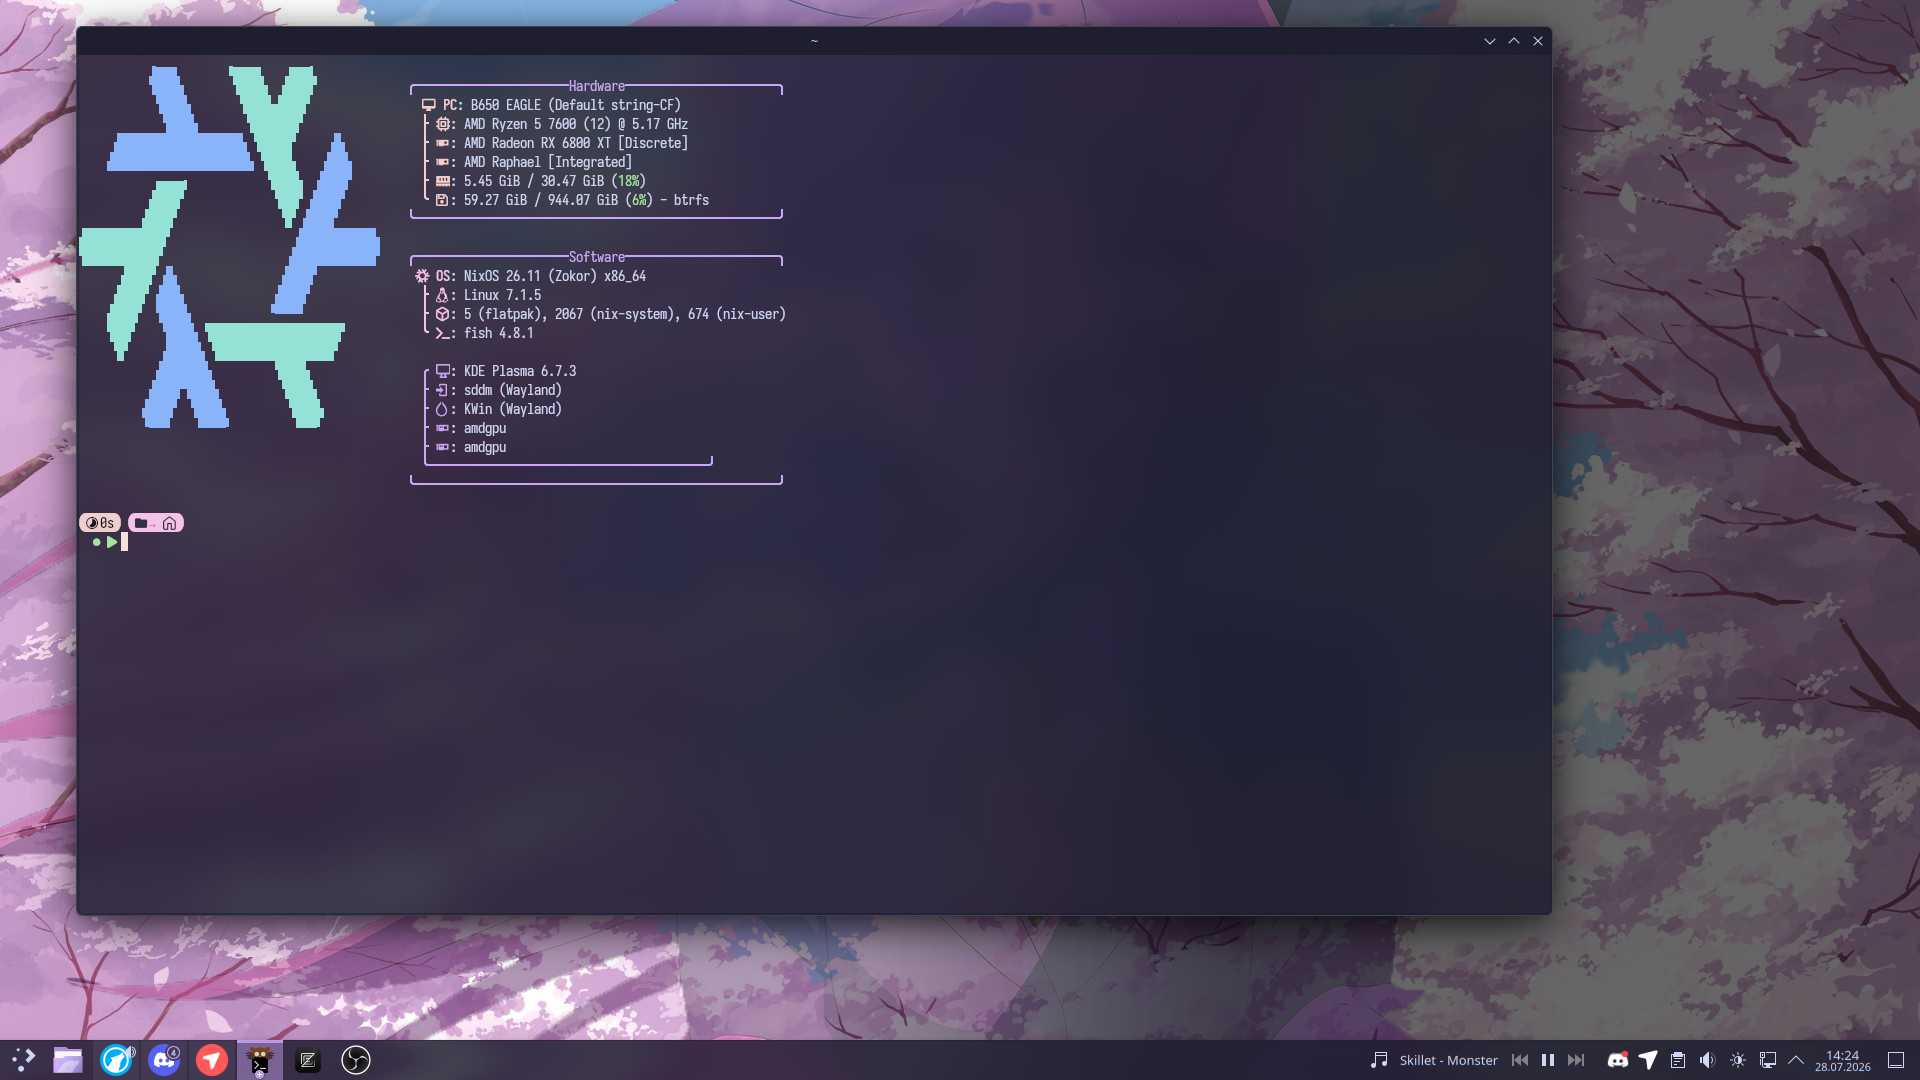1920x1080 pixels.
Task: Click the 'OS: NixOS 26.11 (Zokor)' line
Action: [x=530, y=276]
